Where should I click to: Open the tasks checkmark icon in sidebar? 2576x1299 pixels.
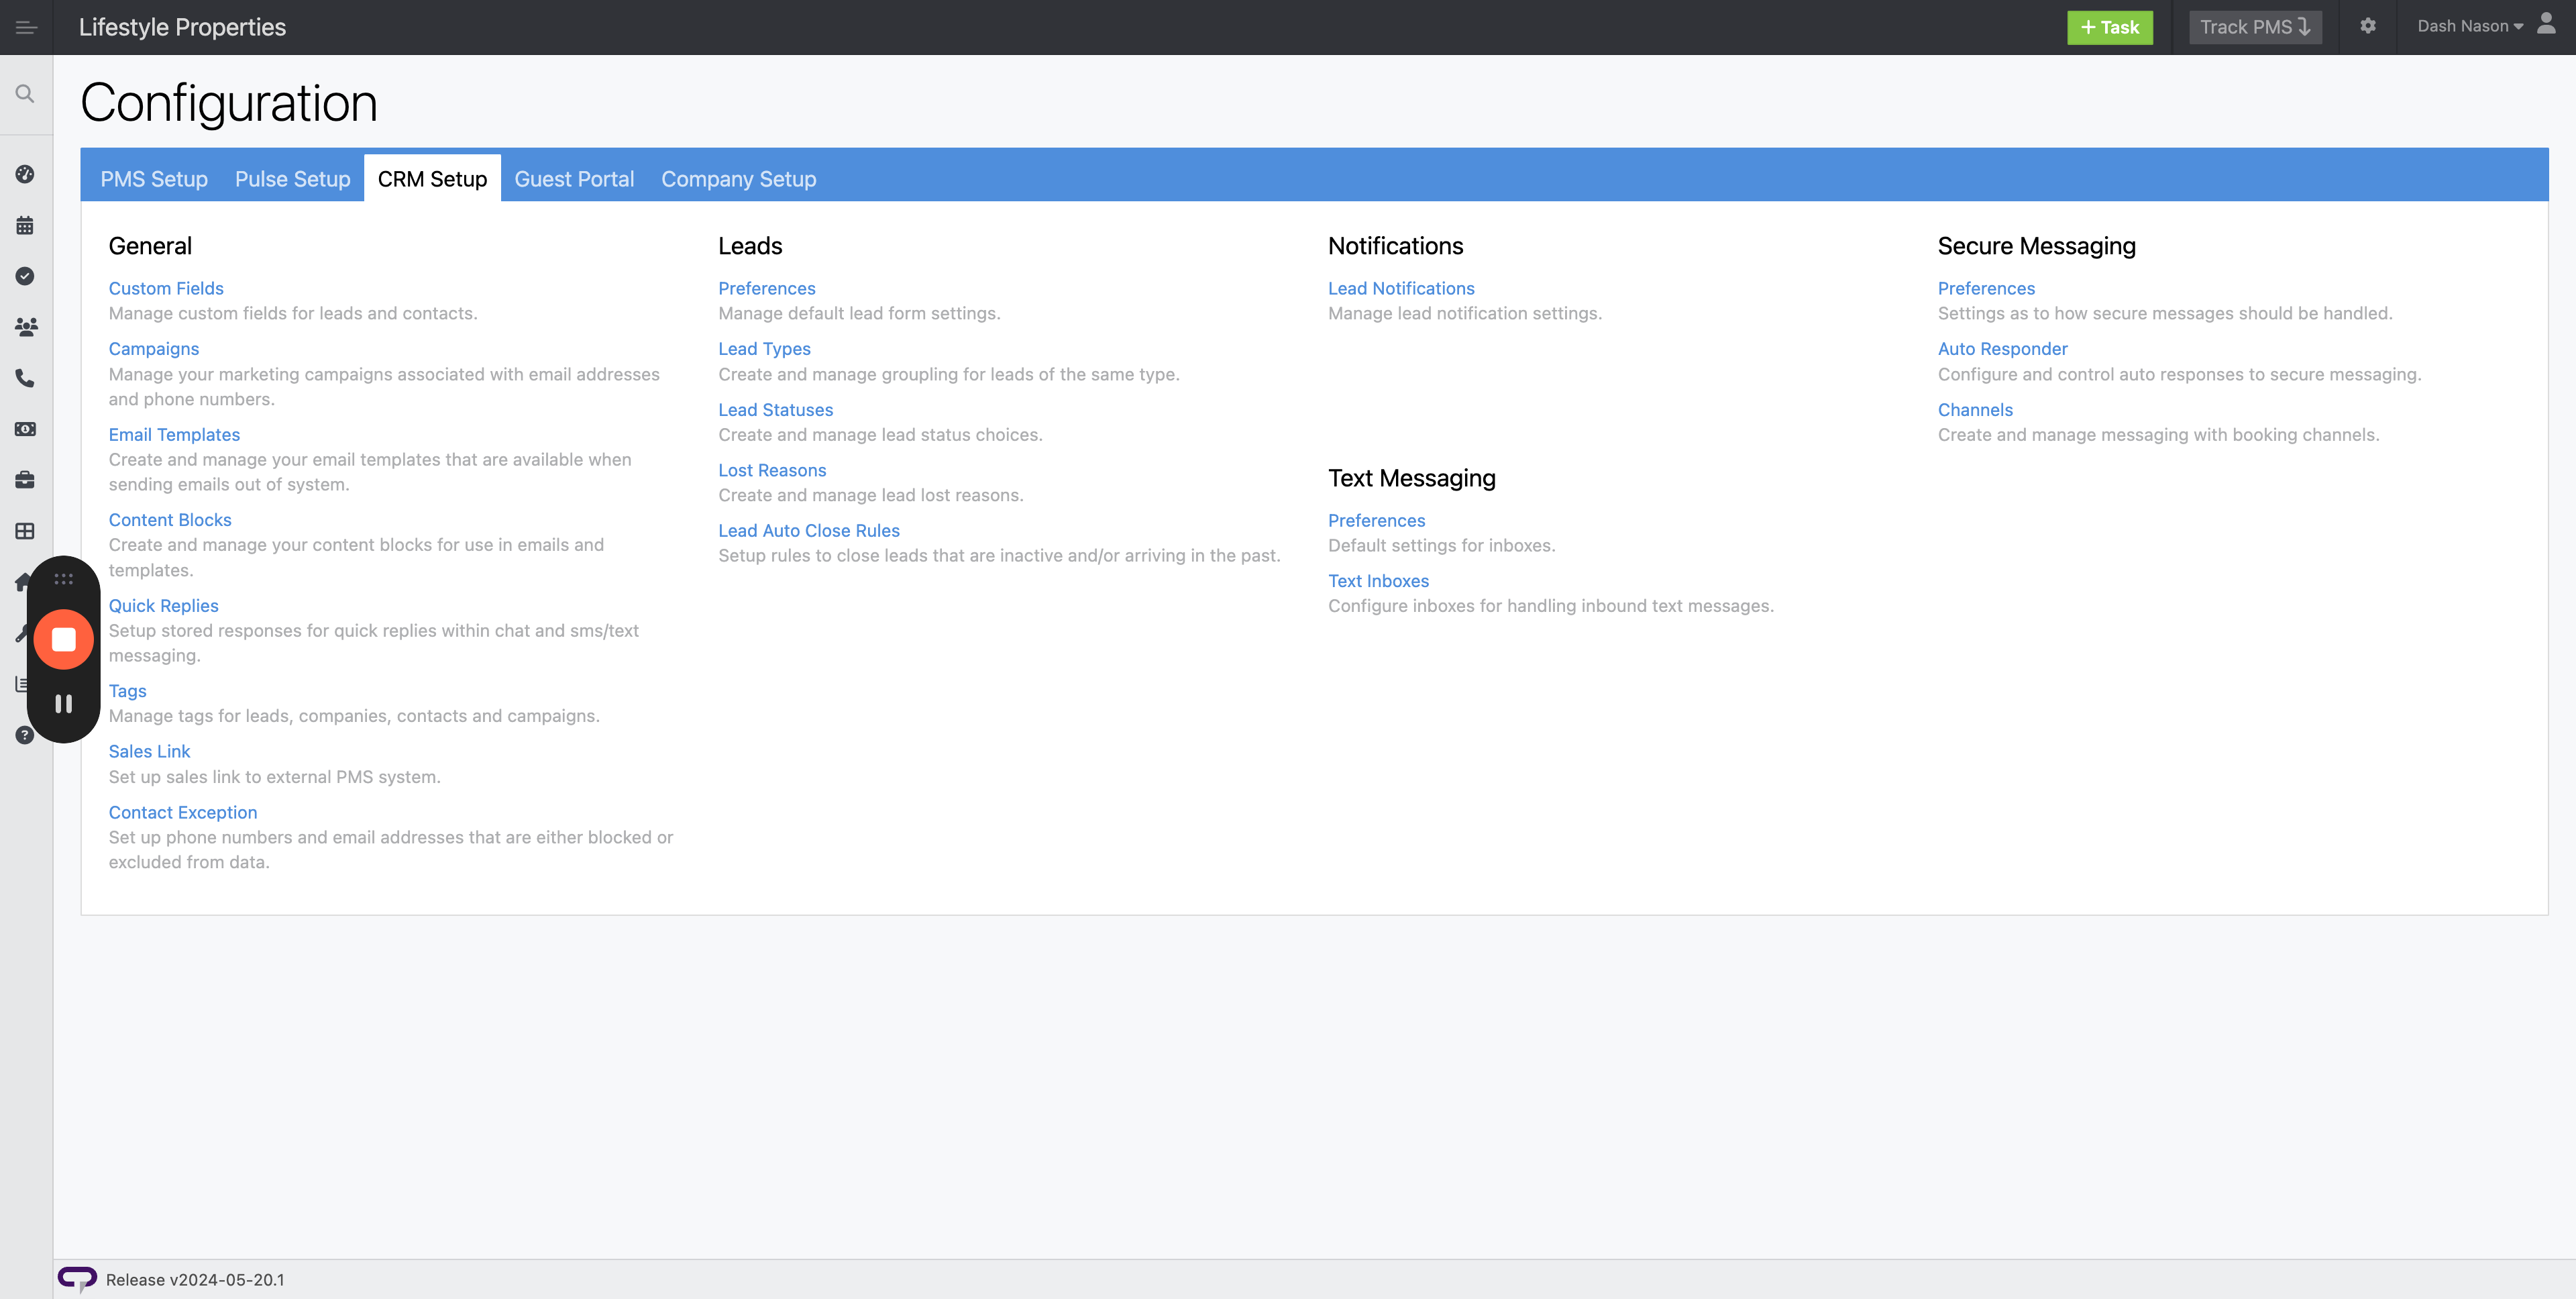click(25, 276)
